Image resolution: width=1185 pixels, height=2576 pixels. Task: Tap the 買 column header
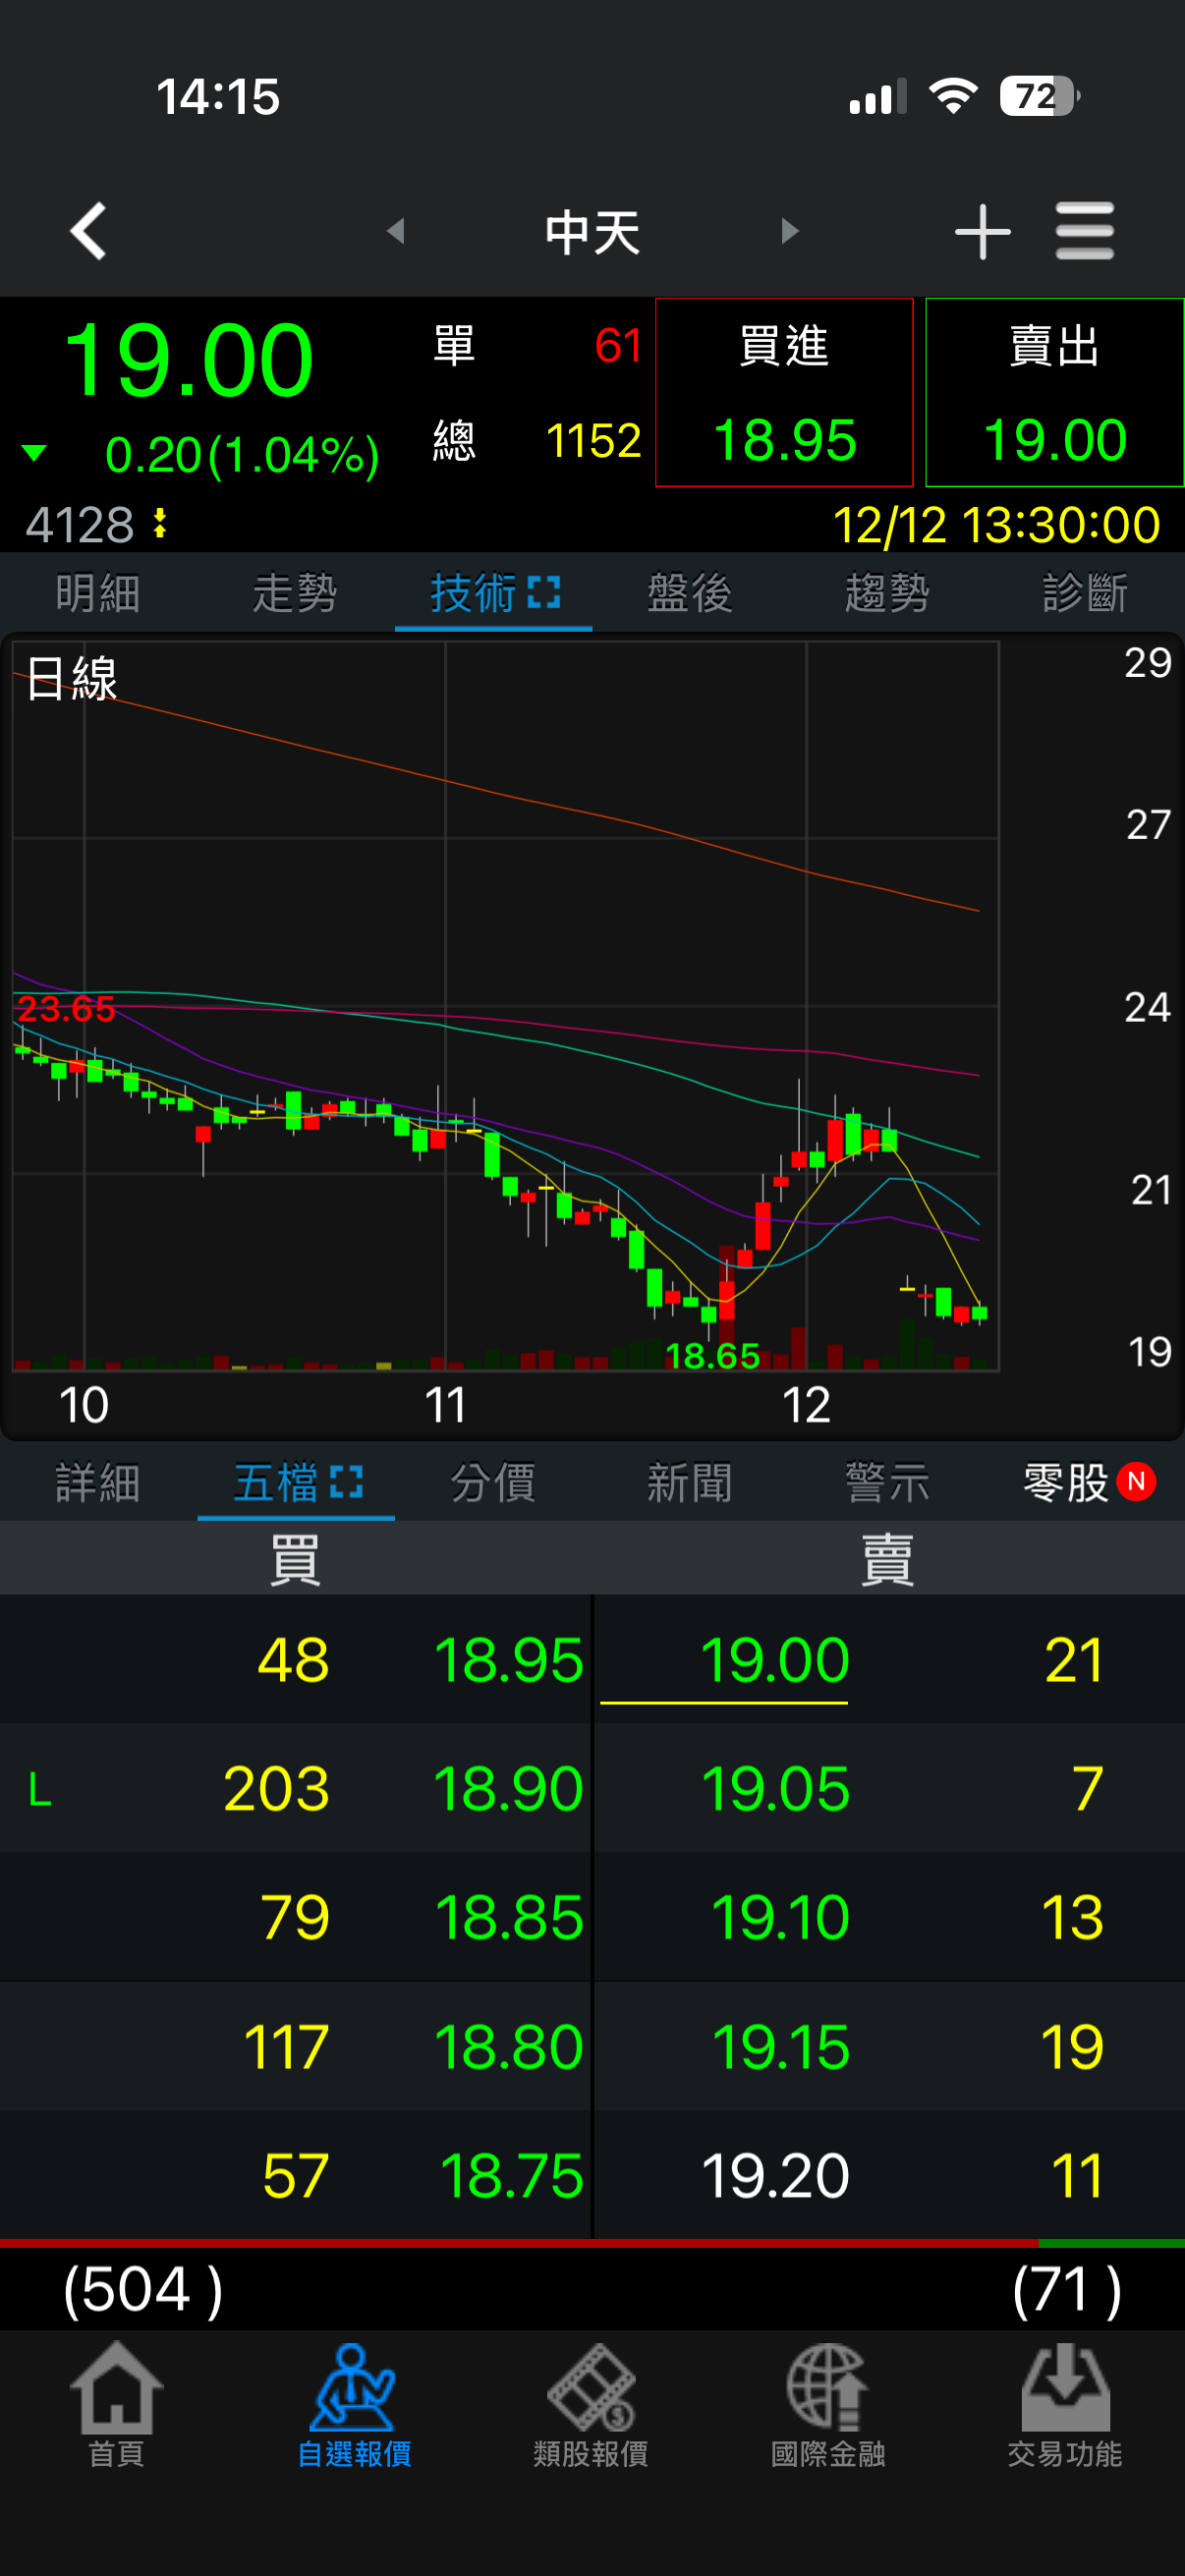[295, 1558]
